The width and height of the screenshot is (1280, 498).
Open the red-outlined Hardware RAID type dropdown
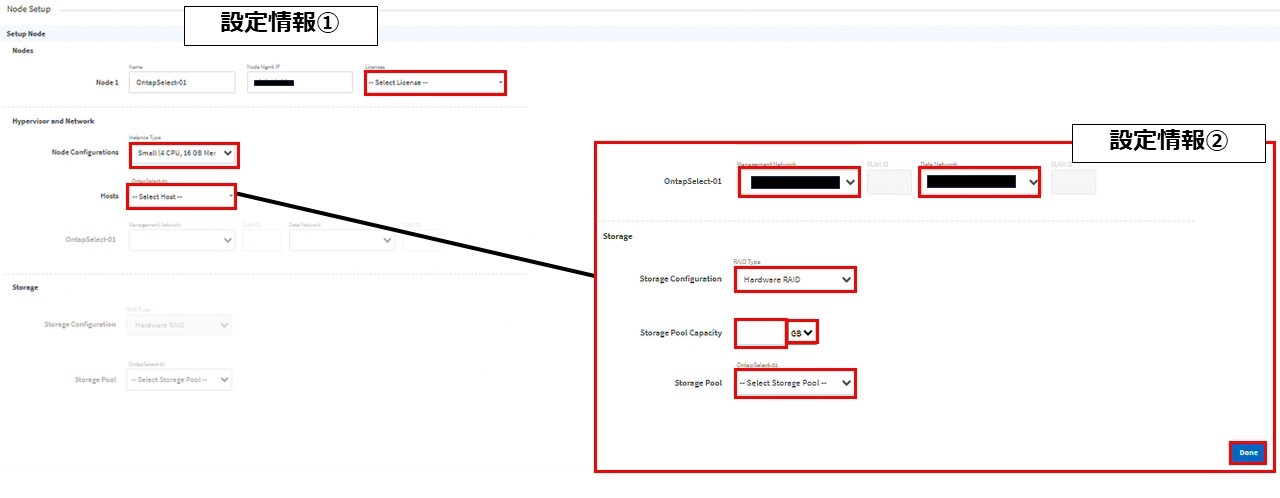tap(795, 280)
